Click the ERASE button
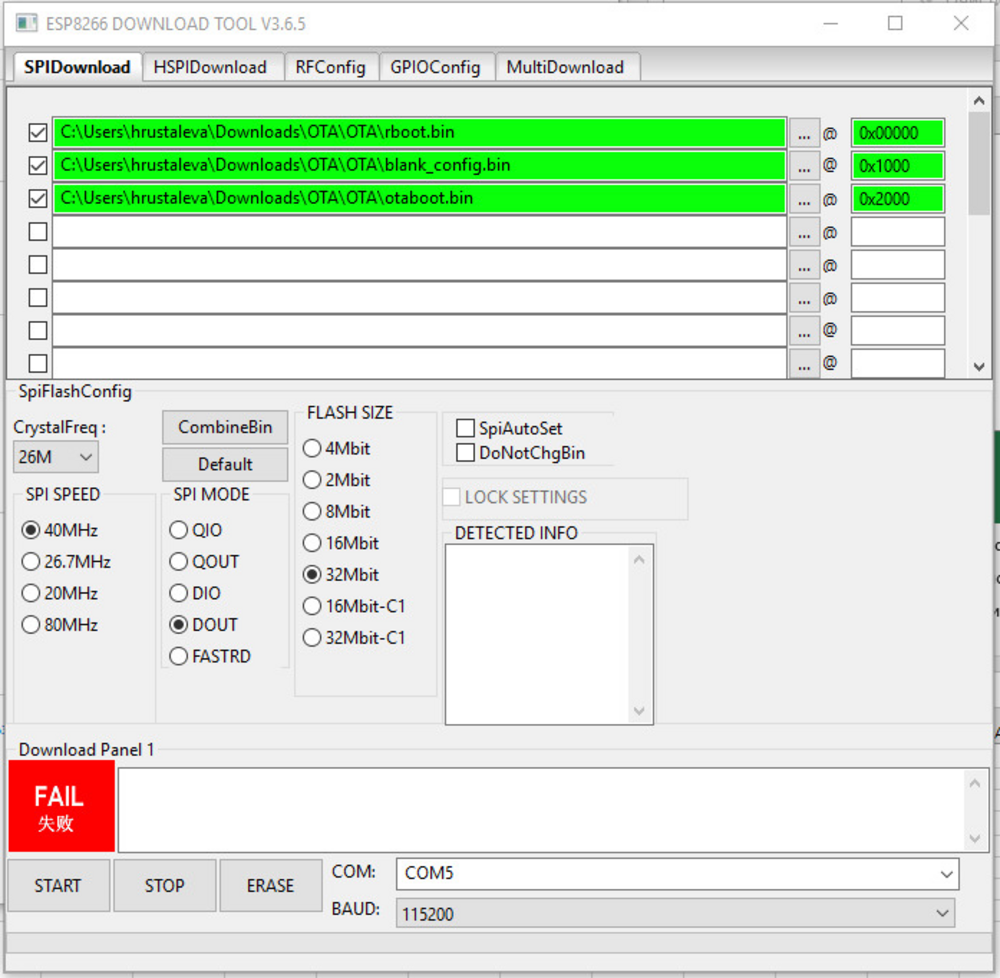 [270, 886]
